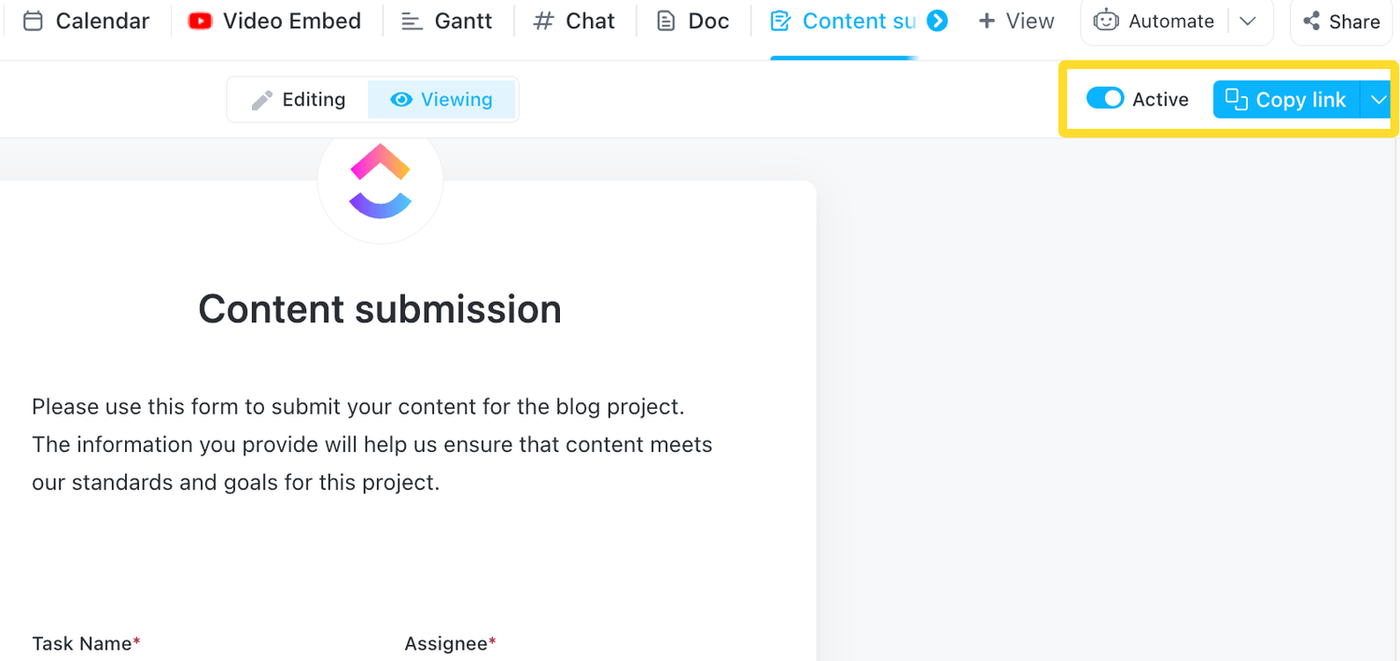
Task: Click the Share icon
Action: pyautogui.click(x=1312, y=20)
